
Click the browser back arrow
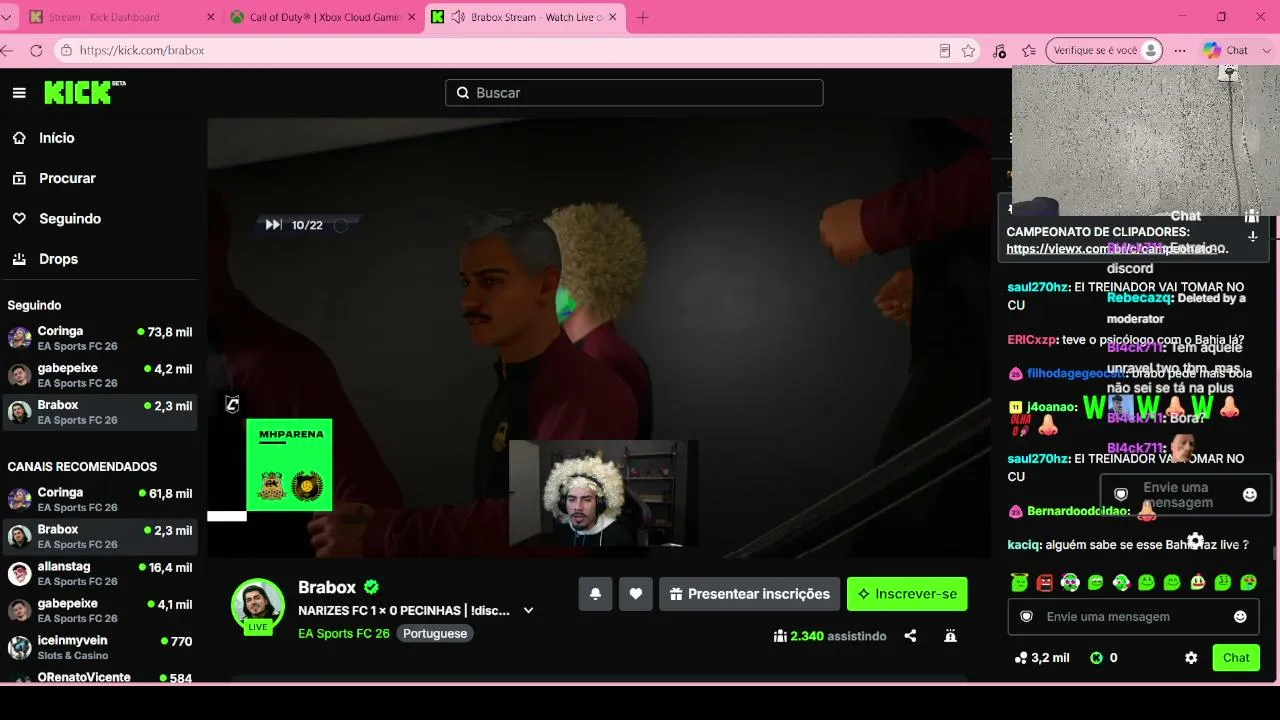(8, 50)
